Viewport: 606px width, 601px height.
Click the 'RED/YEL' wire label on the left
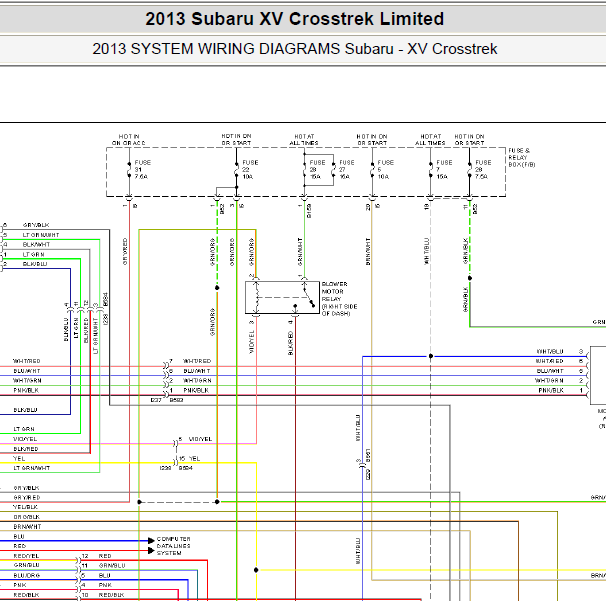pyautogui.click(x=26, y=556)
